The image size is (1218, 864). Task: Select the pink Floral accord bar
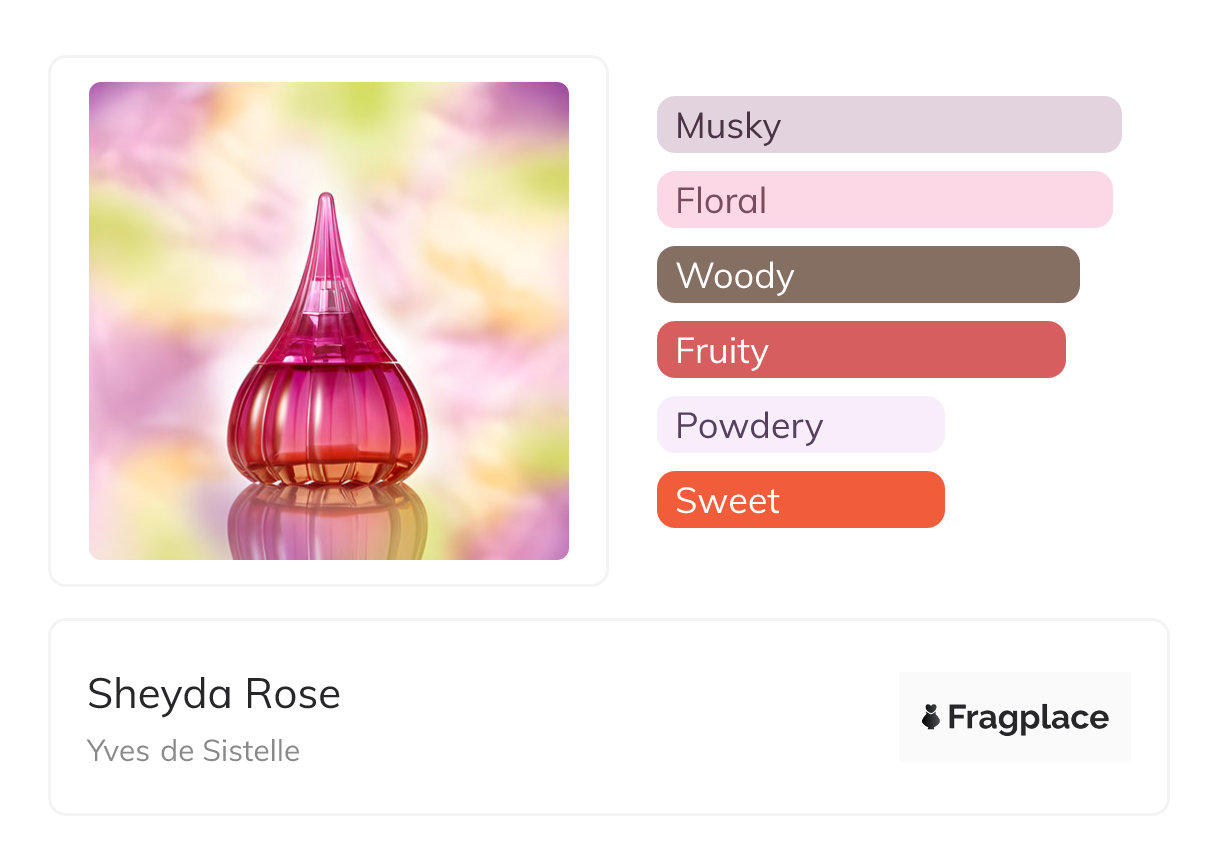coord(884,200)
